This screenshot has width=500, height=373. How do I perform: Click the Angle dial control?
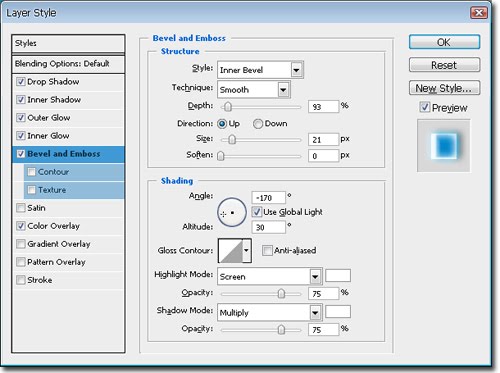232,213
